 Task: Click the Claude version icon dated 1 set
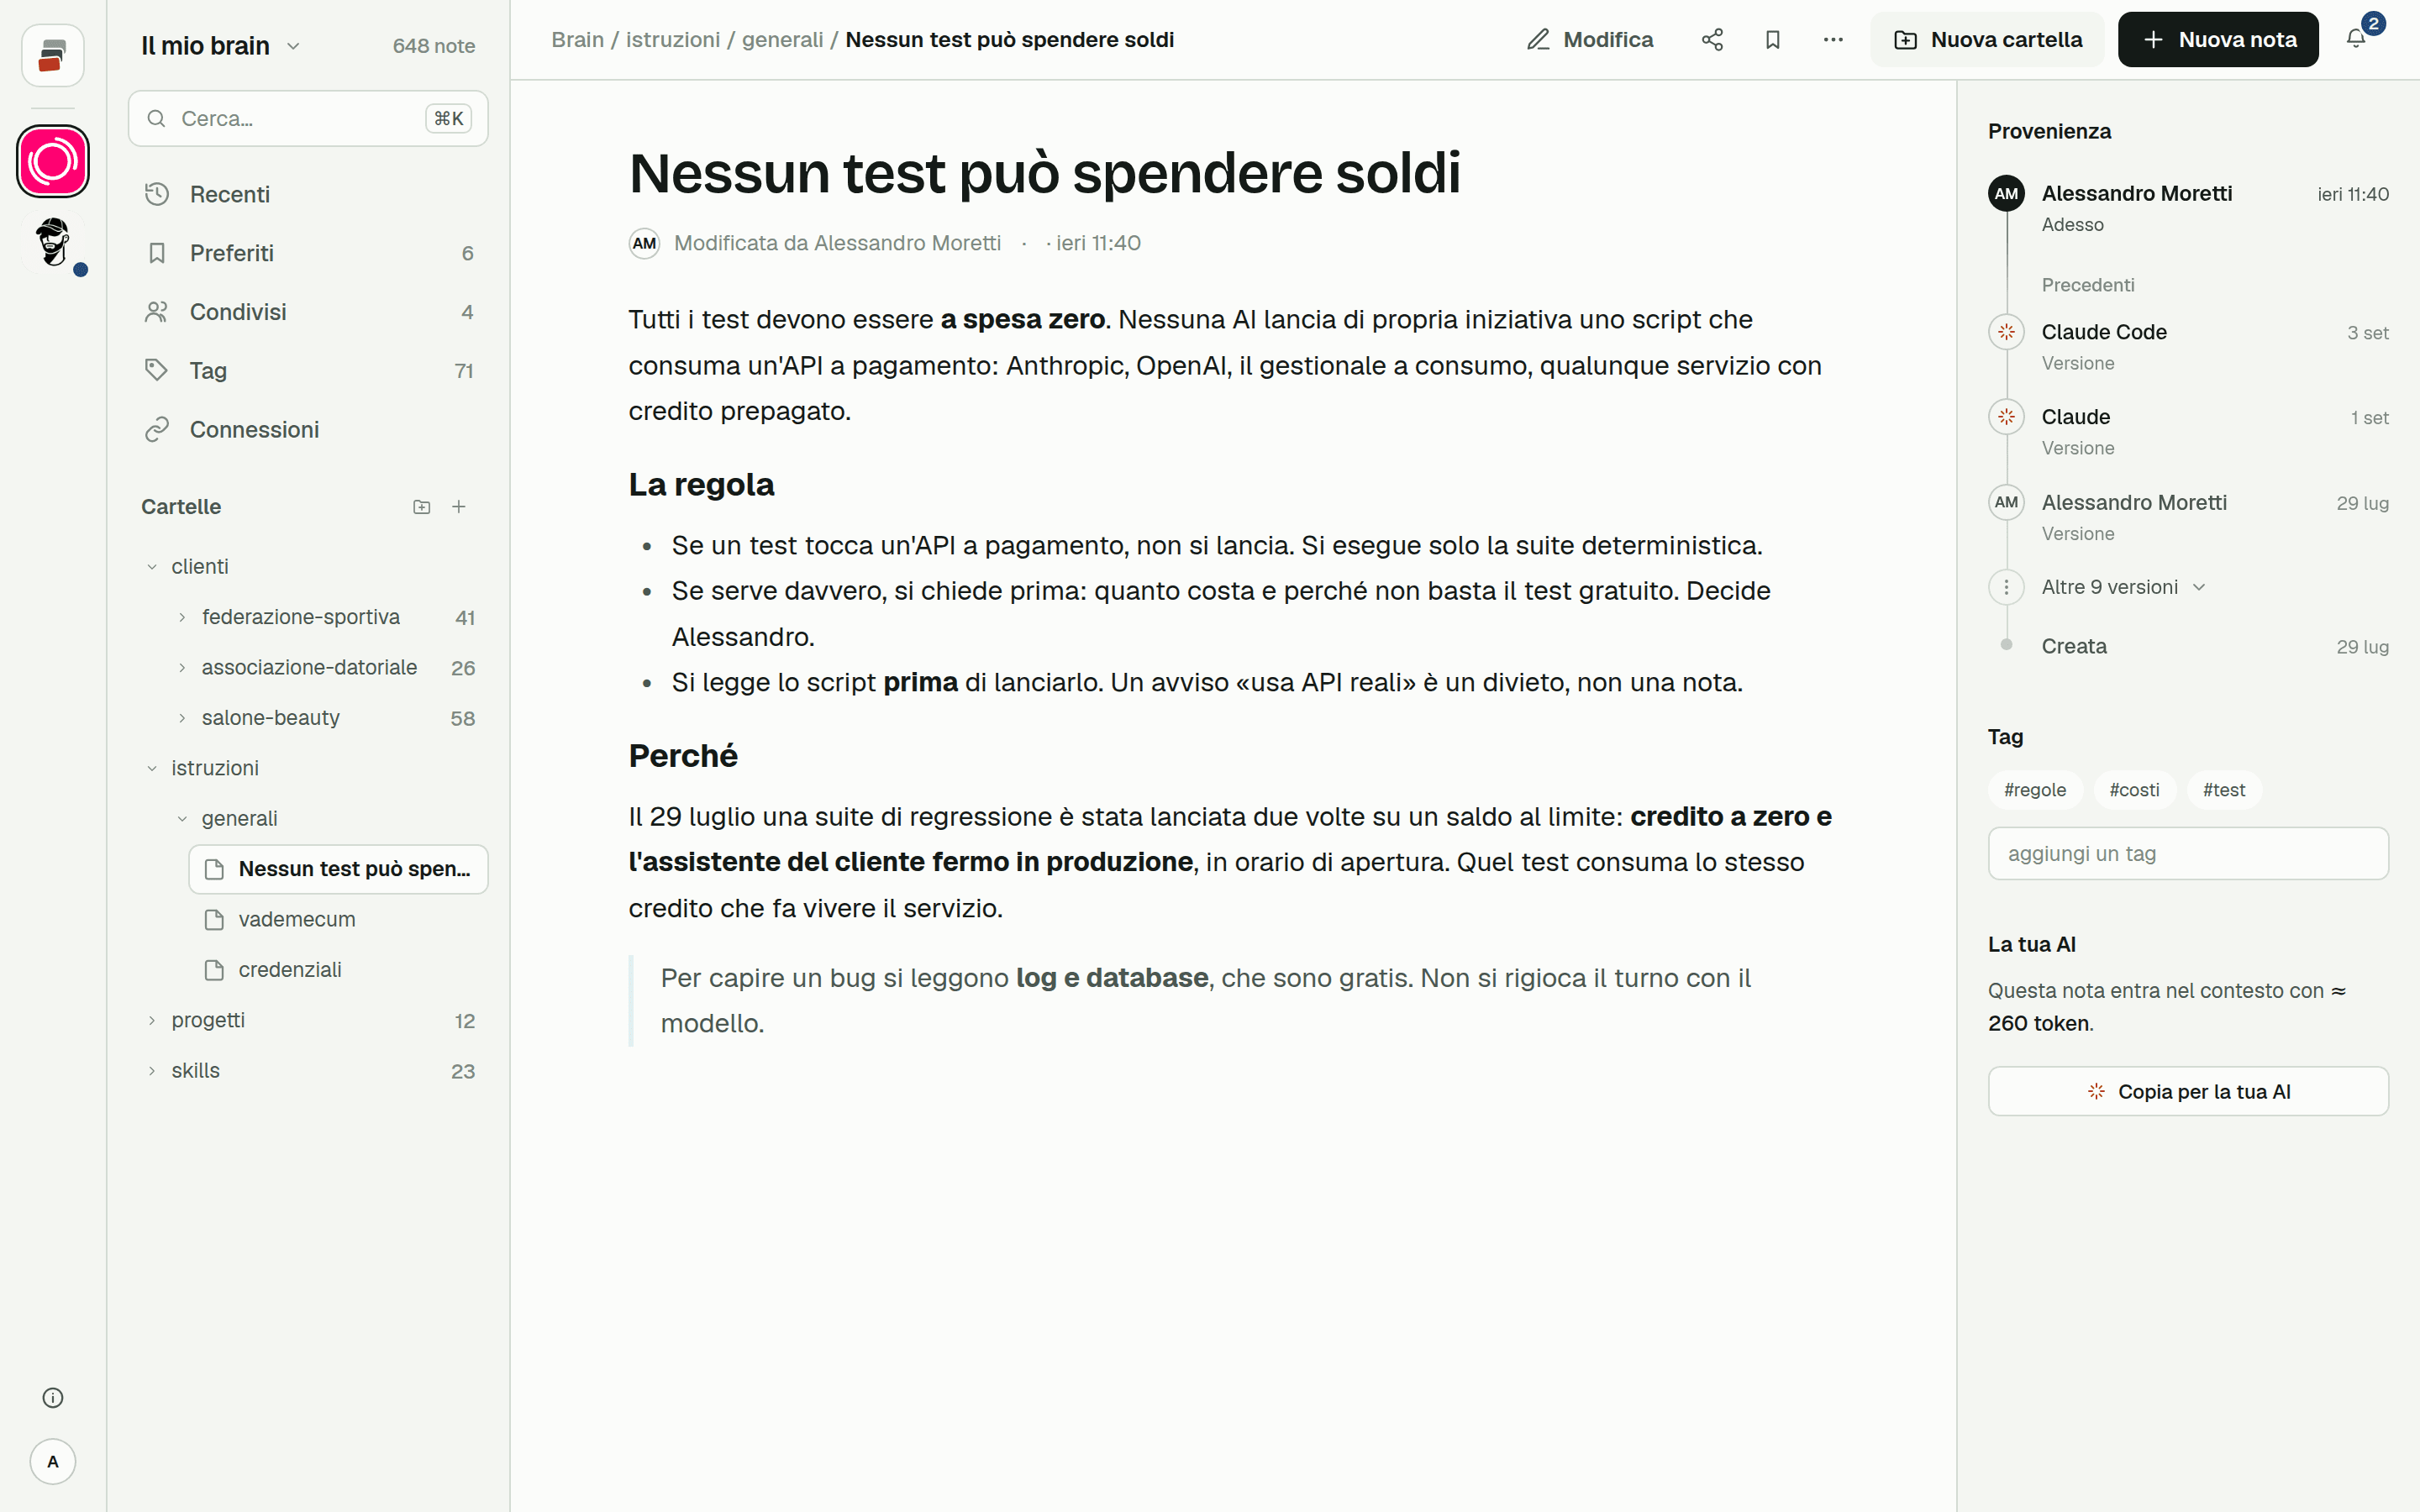coord(2006,417)
